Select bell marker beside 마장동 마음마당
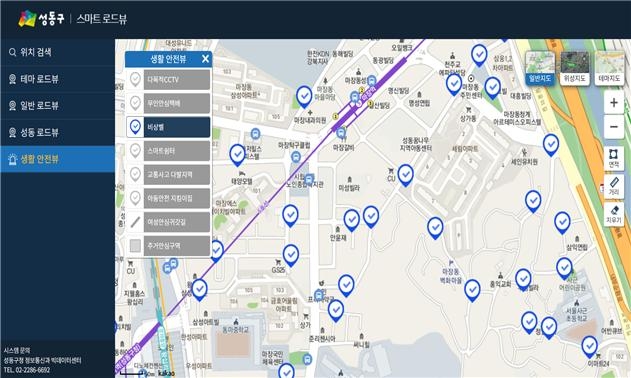Screen dimensions: 631x378 [304, 97]
